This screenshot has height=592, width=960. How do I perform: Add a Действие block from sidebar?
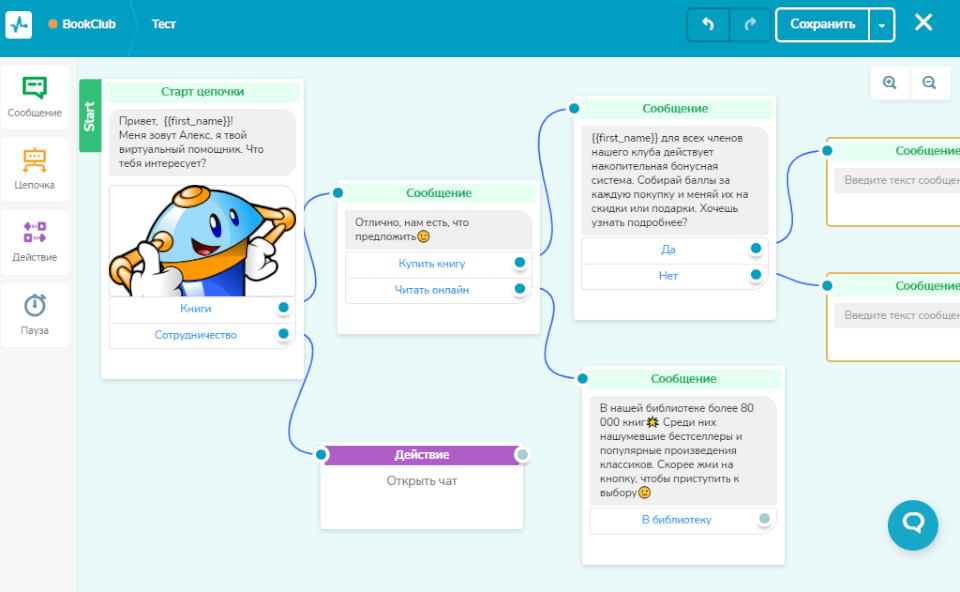(x=35, y=242)
